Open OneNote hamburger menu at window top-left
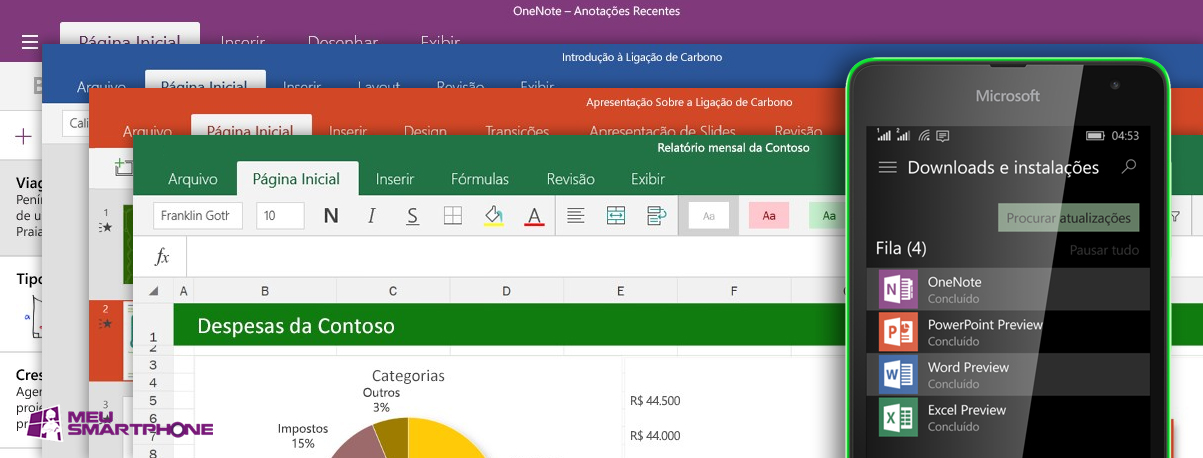The height and width of the screenshot is (458, 1203). pos(30,42)
